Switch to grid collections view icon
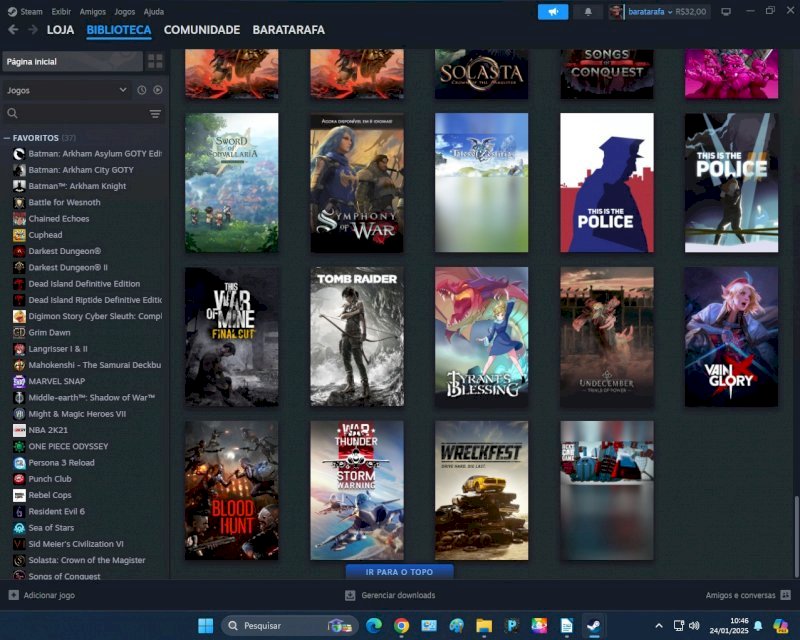The width and height of the screenshot is (800, 640). 155,61
